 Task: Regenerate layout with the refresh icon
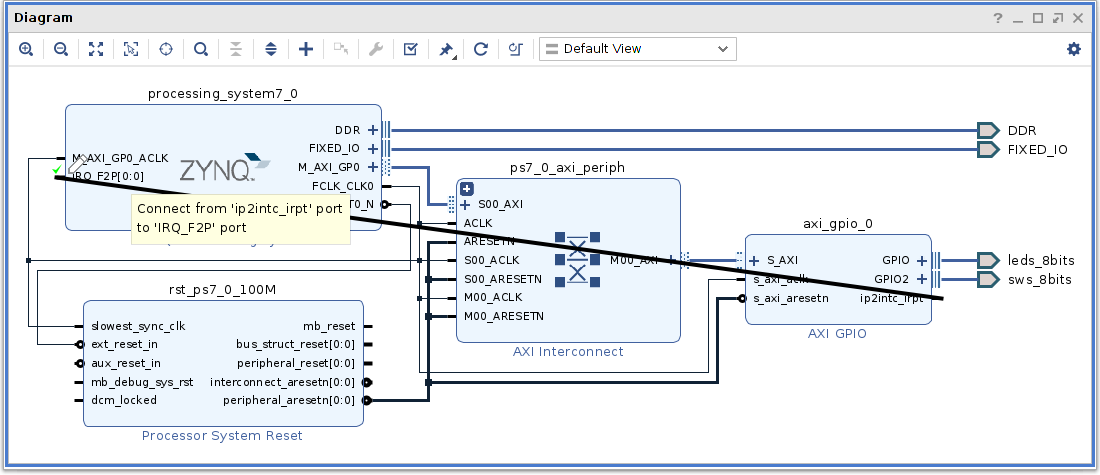pos(480,49)
